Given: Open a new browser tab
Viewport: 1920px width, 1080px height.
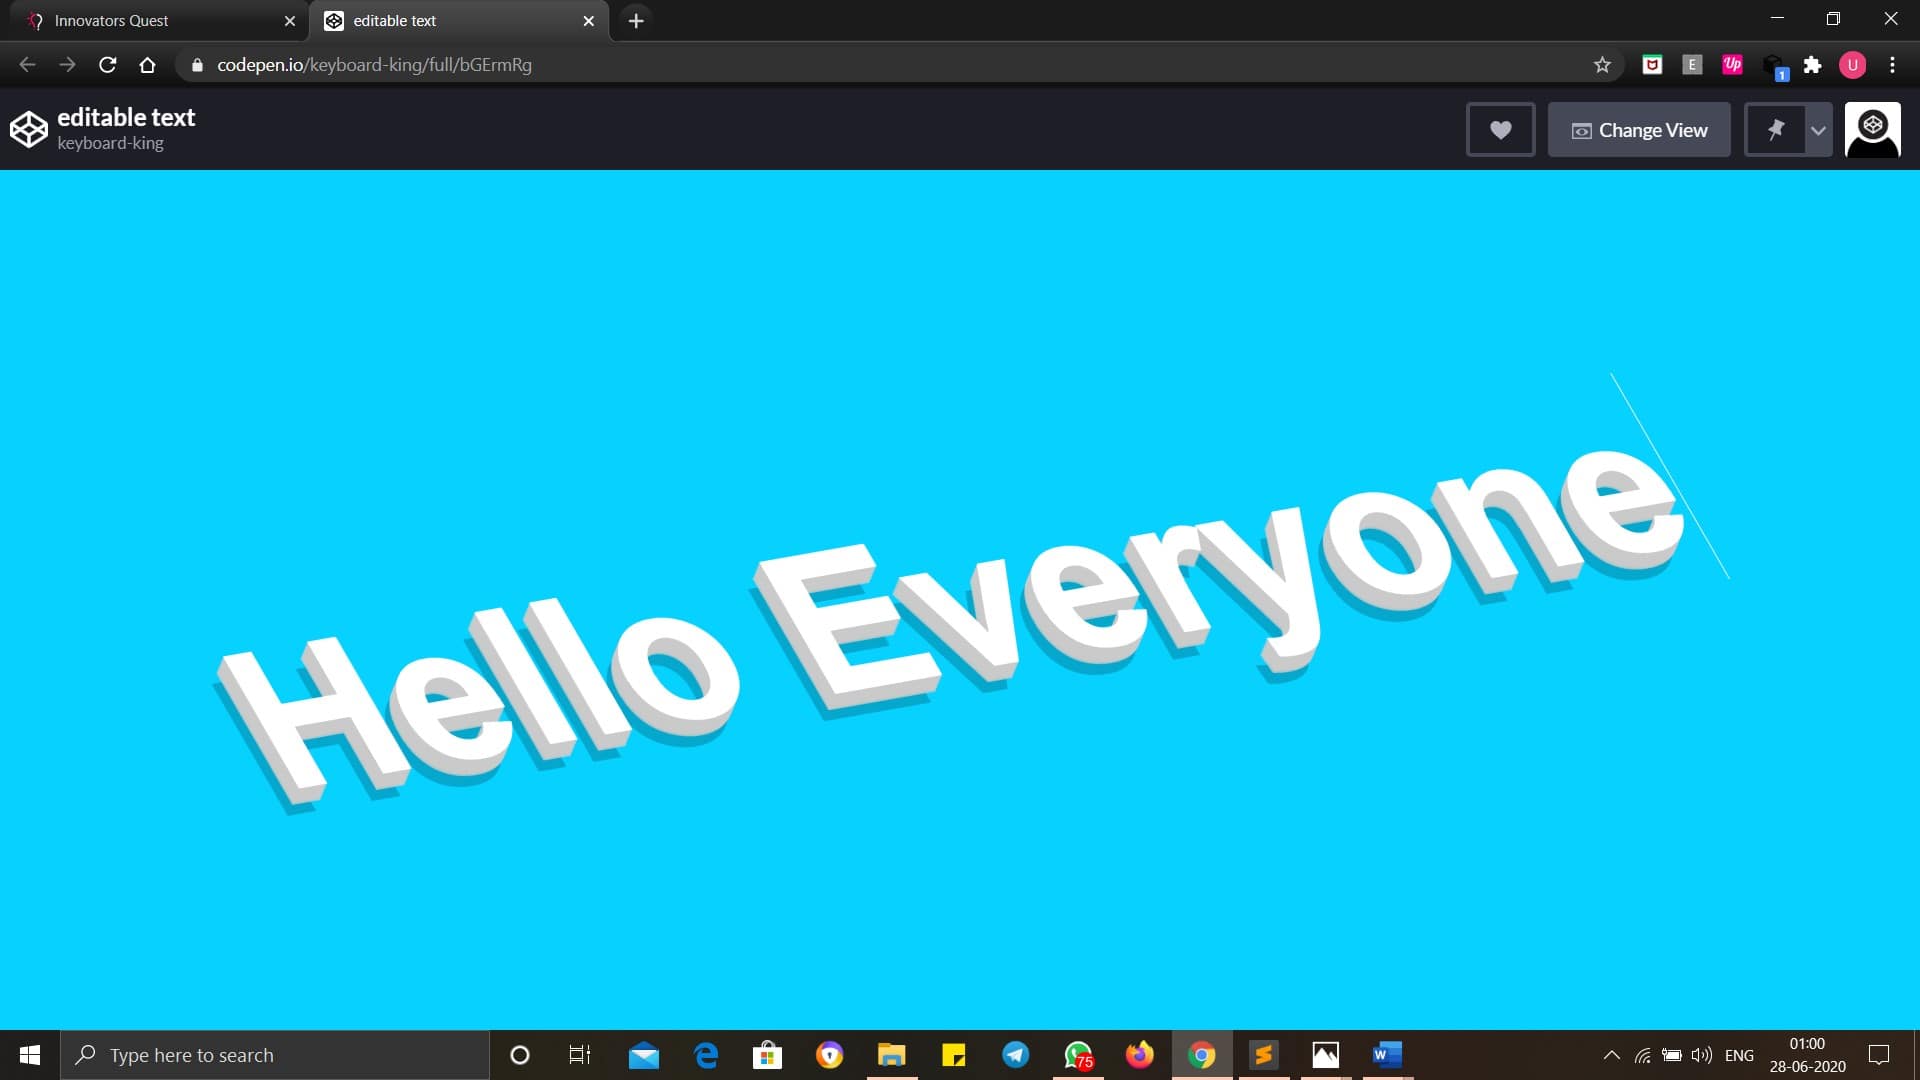Looking at the screenshot, I should 636,20.
